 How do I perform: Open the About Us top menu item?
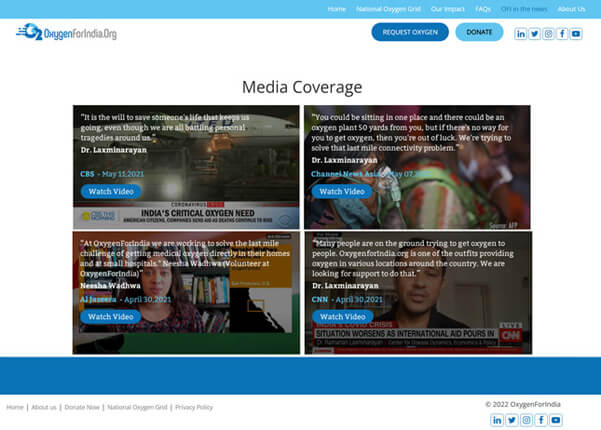click(x=571, y=9)
